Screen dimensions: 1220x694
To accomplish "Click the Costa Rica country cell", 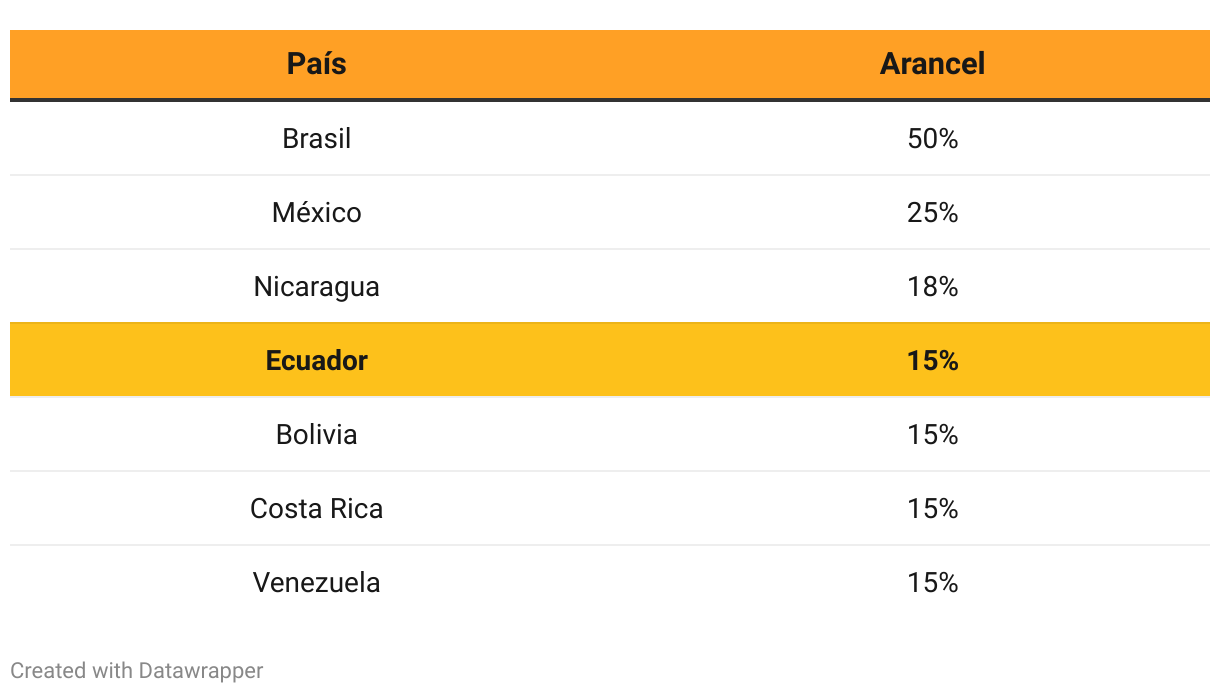I will tap(317, 508).
